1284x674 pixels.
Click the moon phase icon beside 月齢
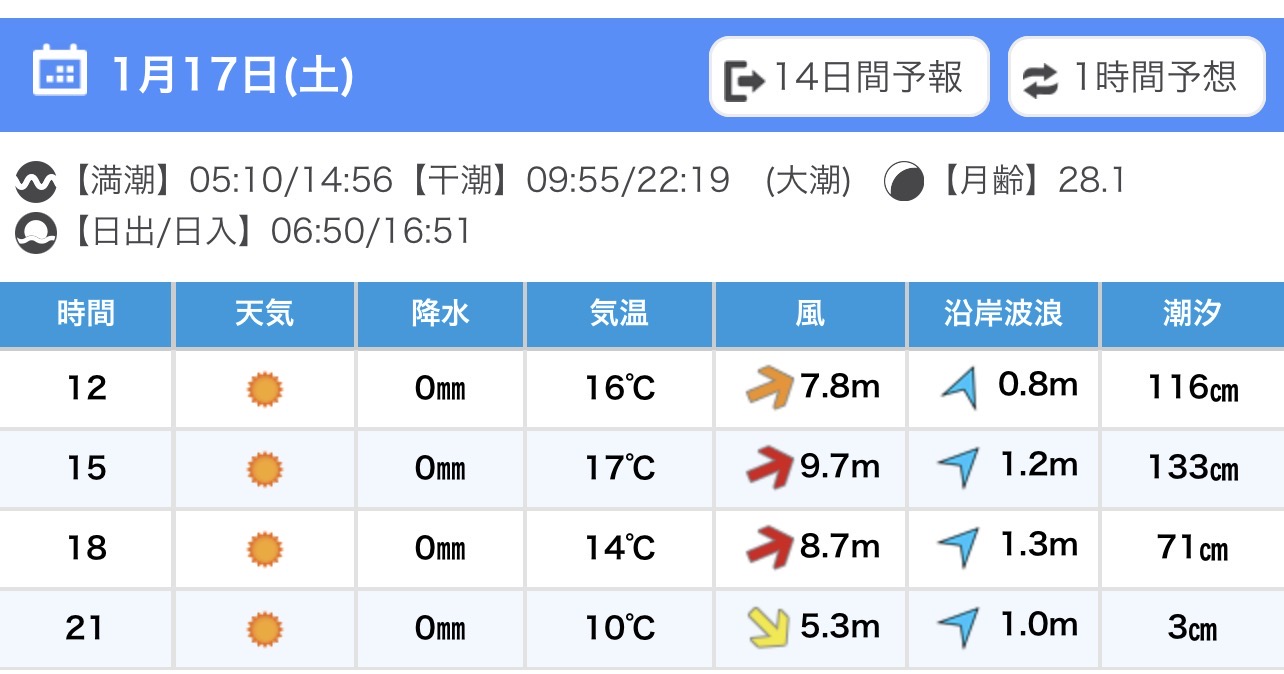pyautogui.click(x=904, y=183)
